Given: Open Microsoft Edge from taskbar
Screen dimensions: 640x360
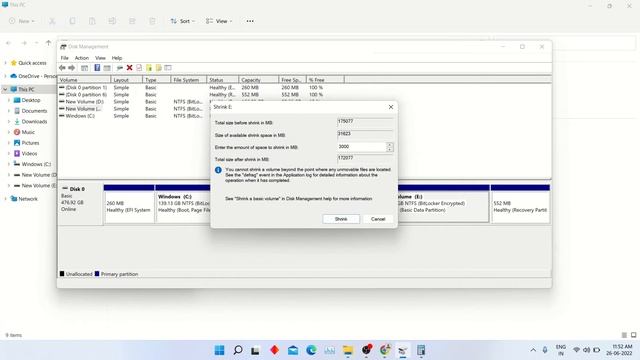Looking at the screenshot, I should click(x=311, y=350).
